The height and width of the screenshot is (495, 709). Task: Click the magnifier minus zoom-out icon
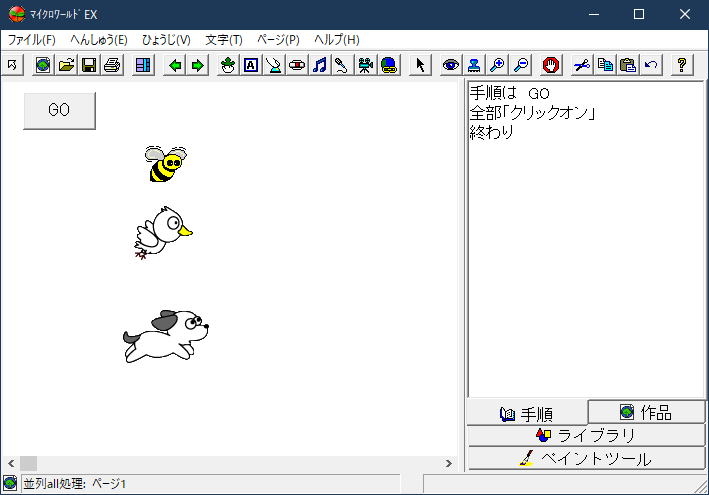point(521,65)
